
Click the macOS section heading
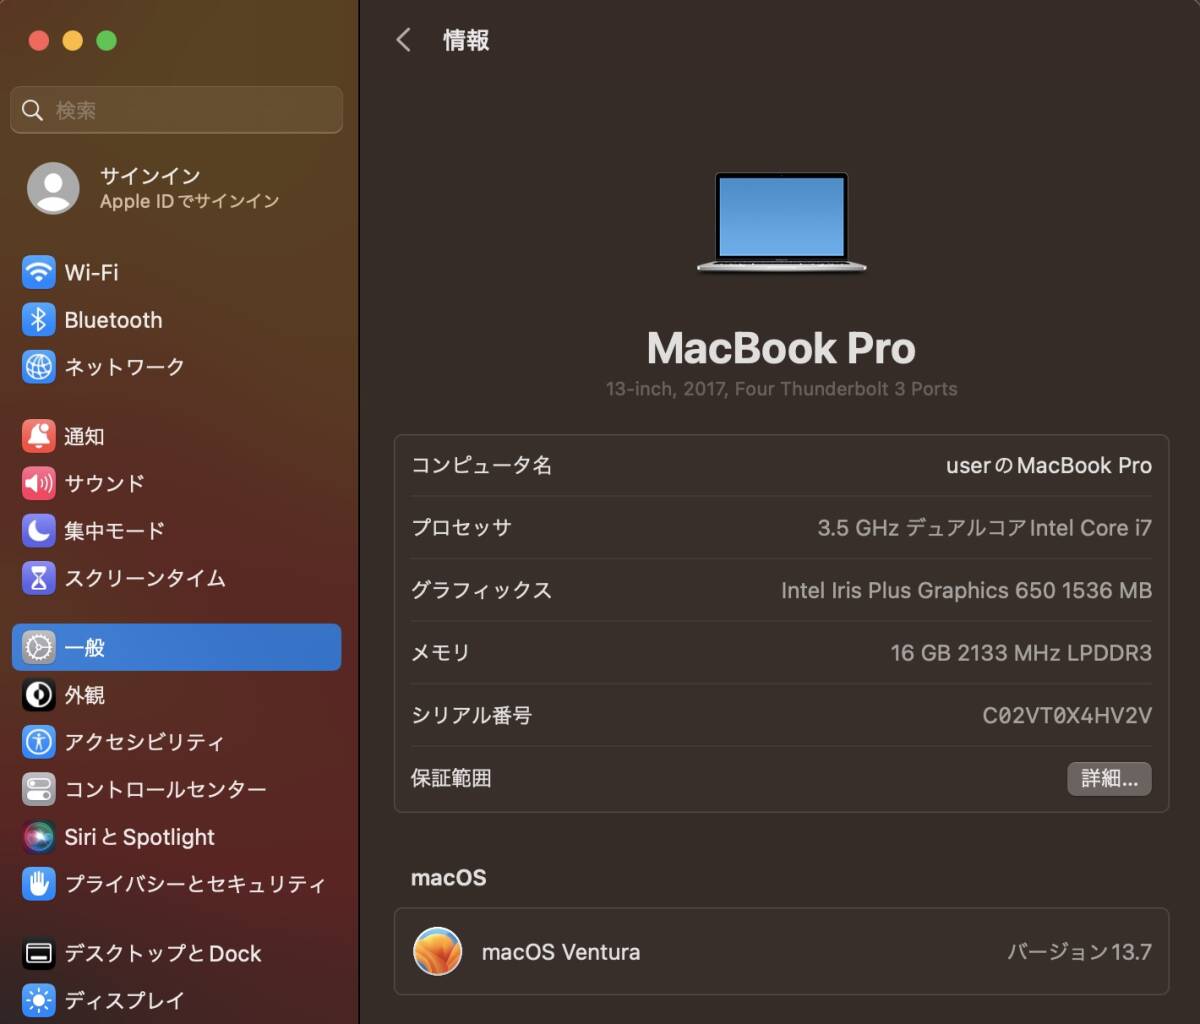pos(449,878)
